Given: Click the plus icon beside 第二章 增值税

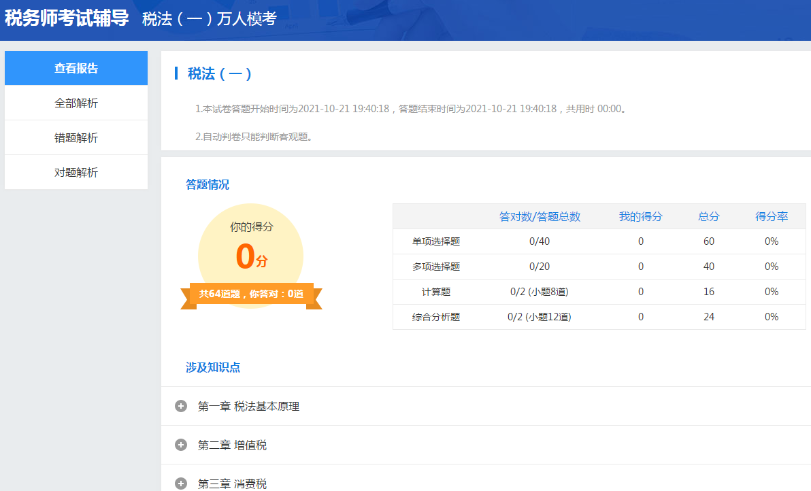Looking at the screenshot, I should pyautogui.click(x=181, y=445).
